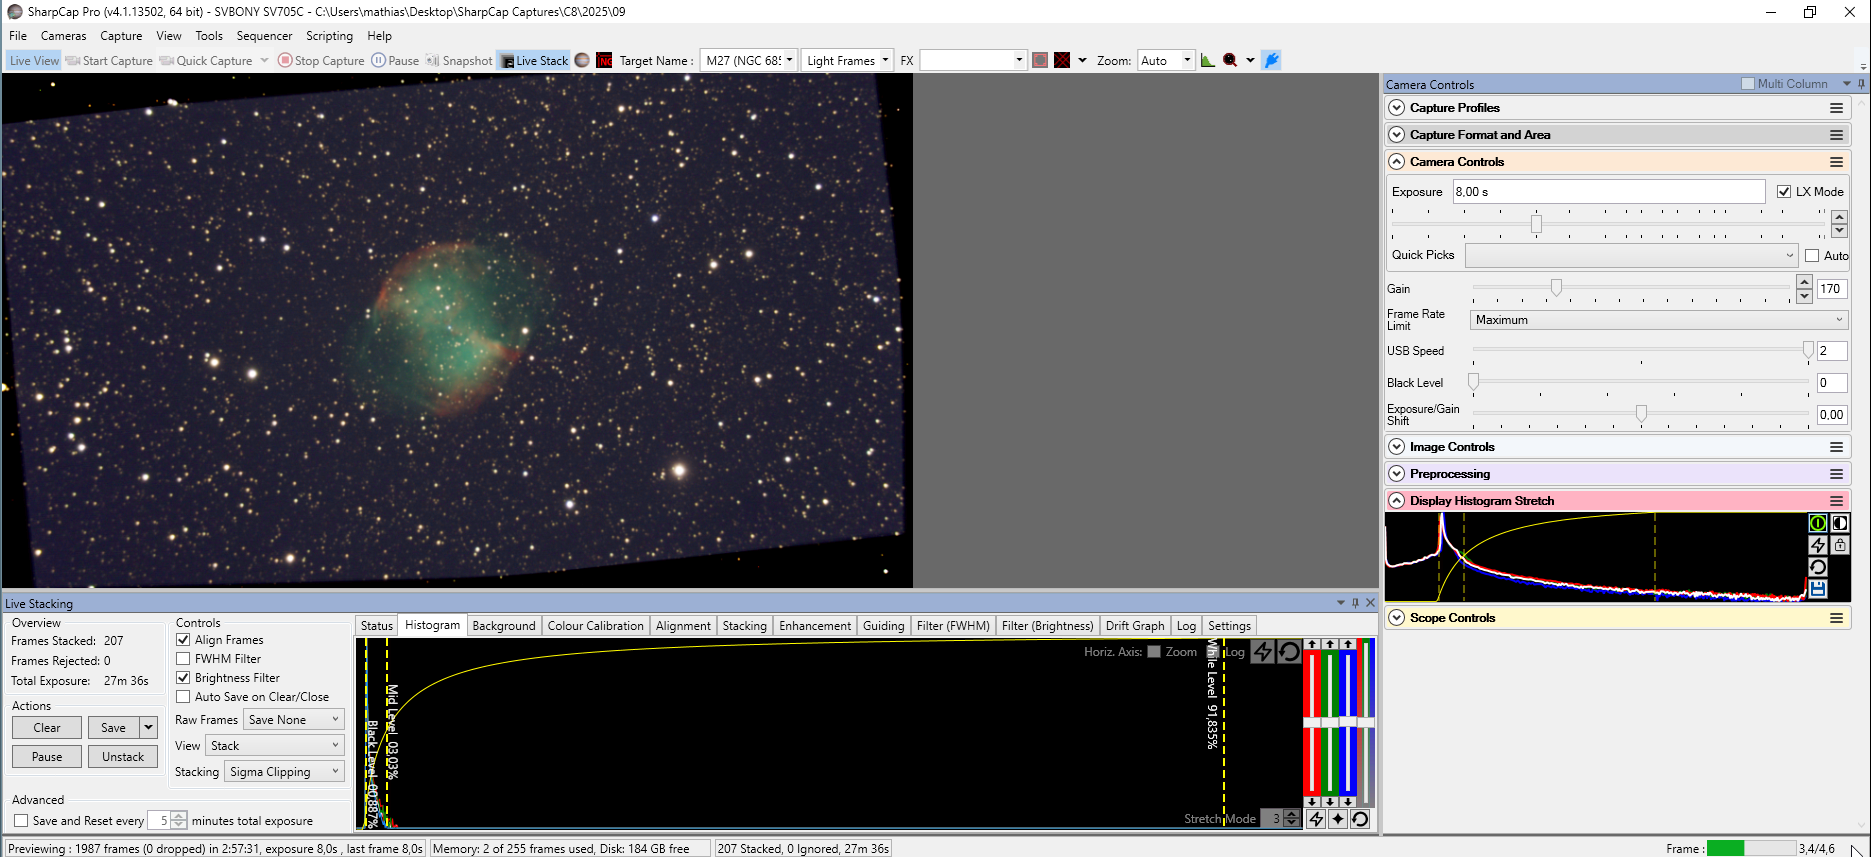Expand the Image Controls section
This screenshot has height=857, width=1871.
(1397, 447)
